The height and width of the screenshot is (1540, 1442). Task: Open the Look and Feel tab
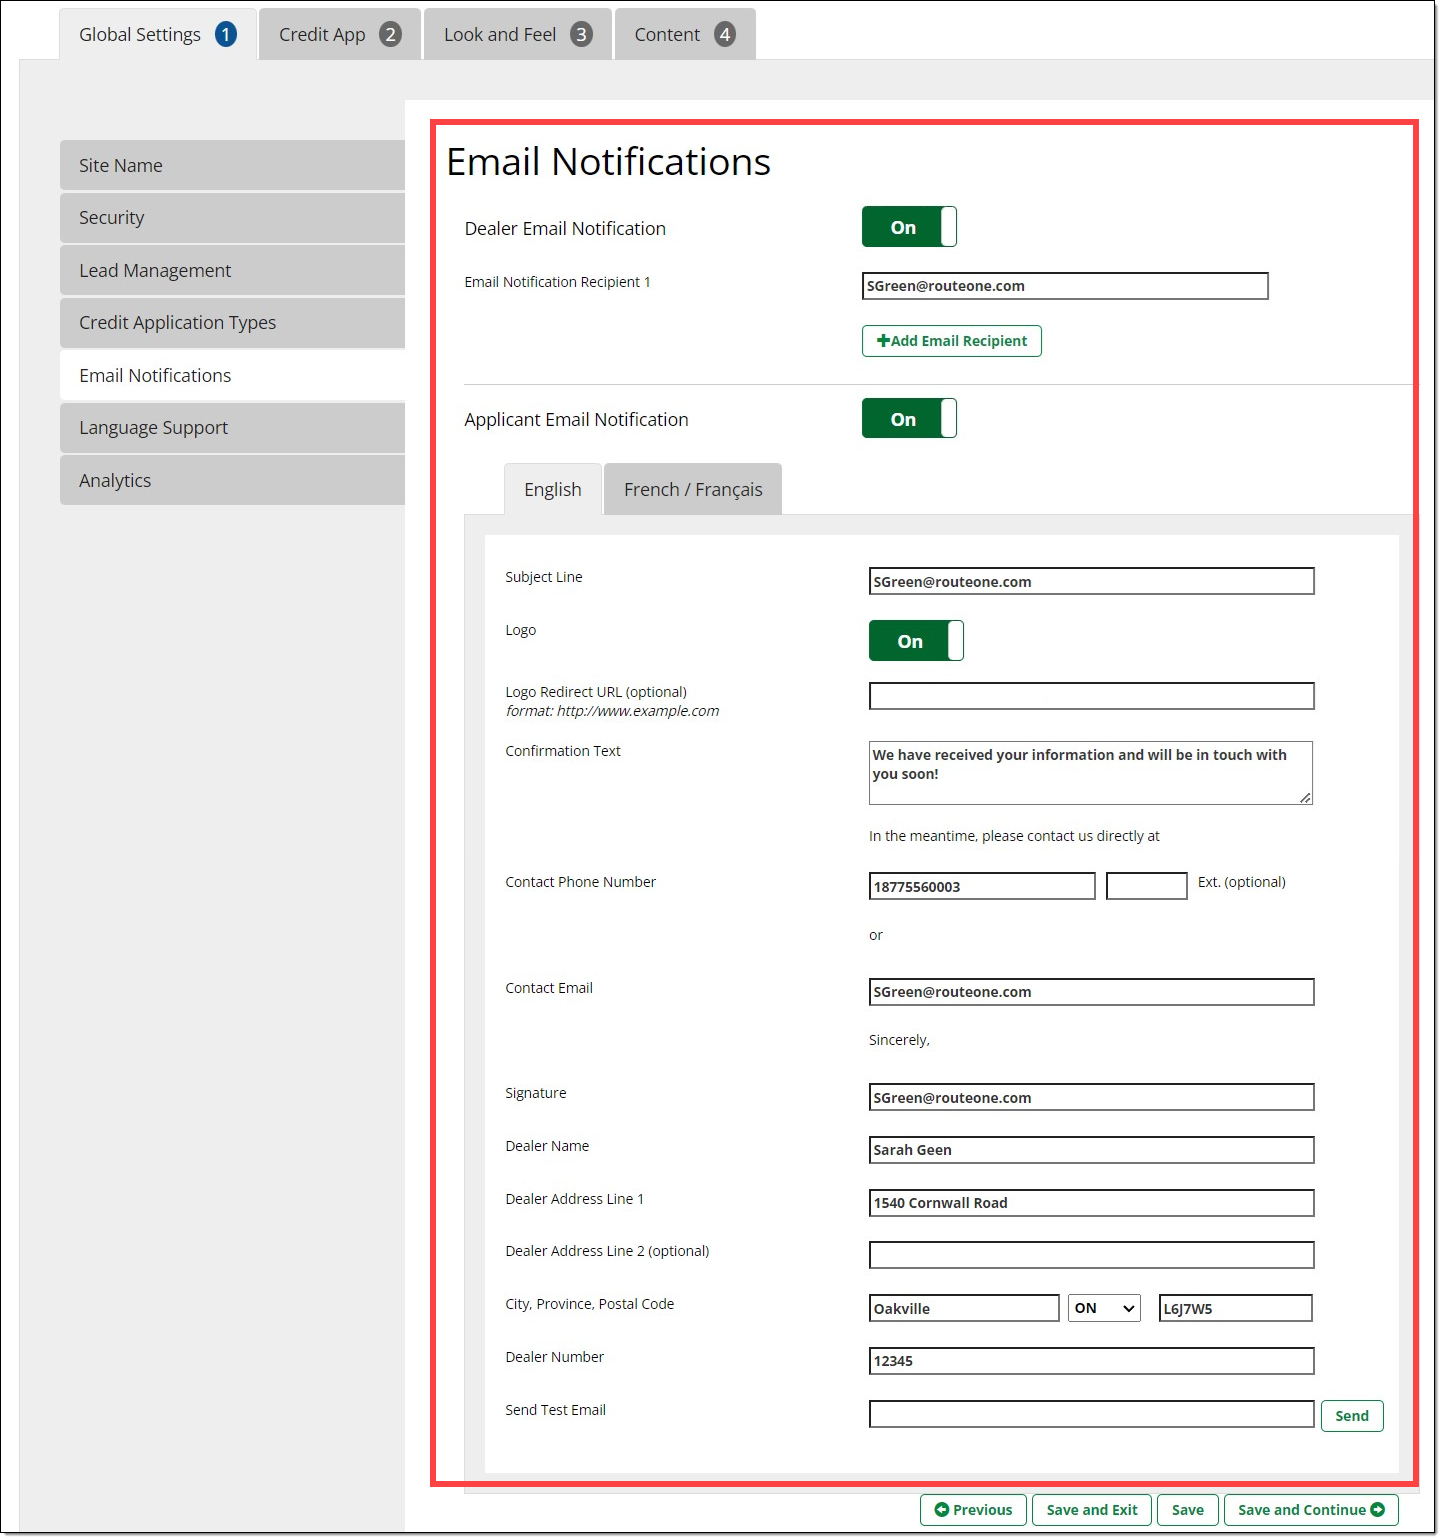coord(517,35)
